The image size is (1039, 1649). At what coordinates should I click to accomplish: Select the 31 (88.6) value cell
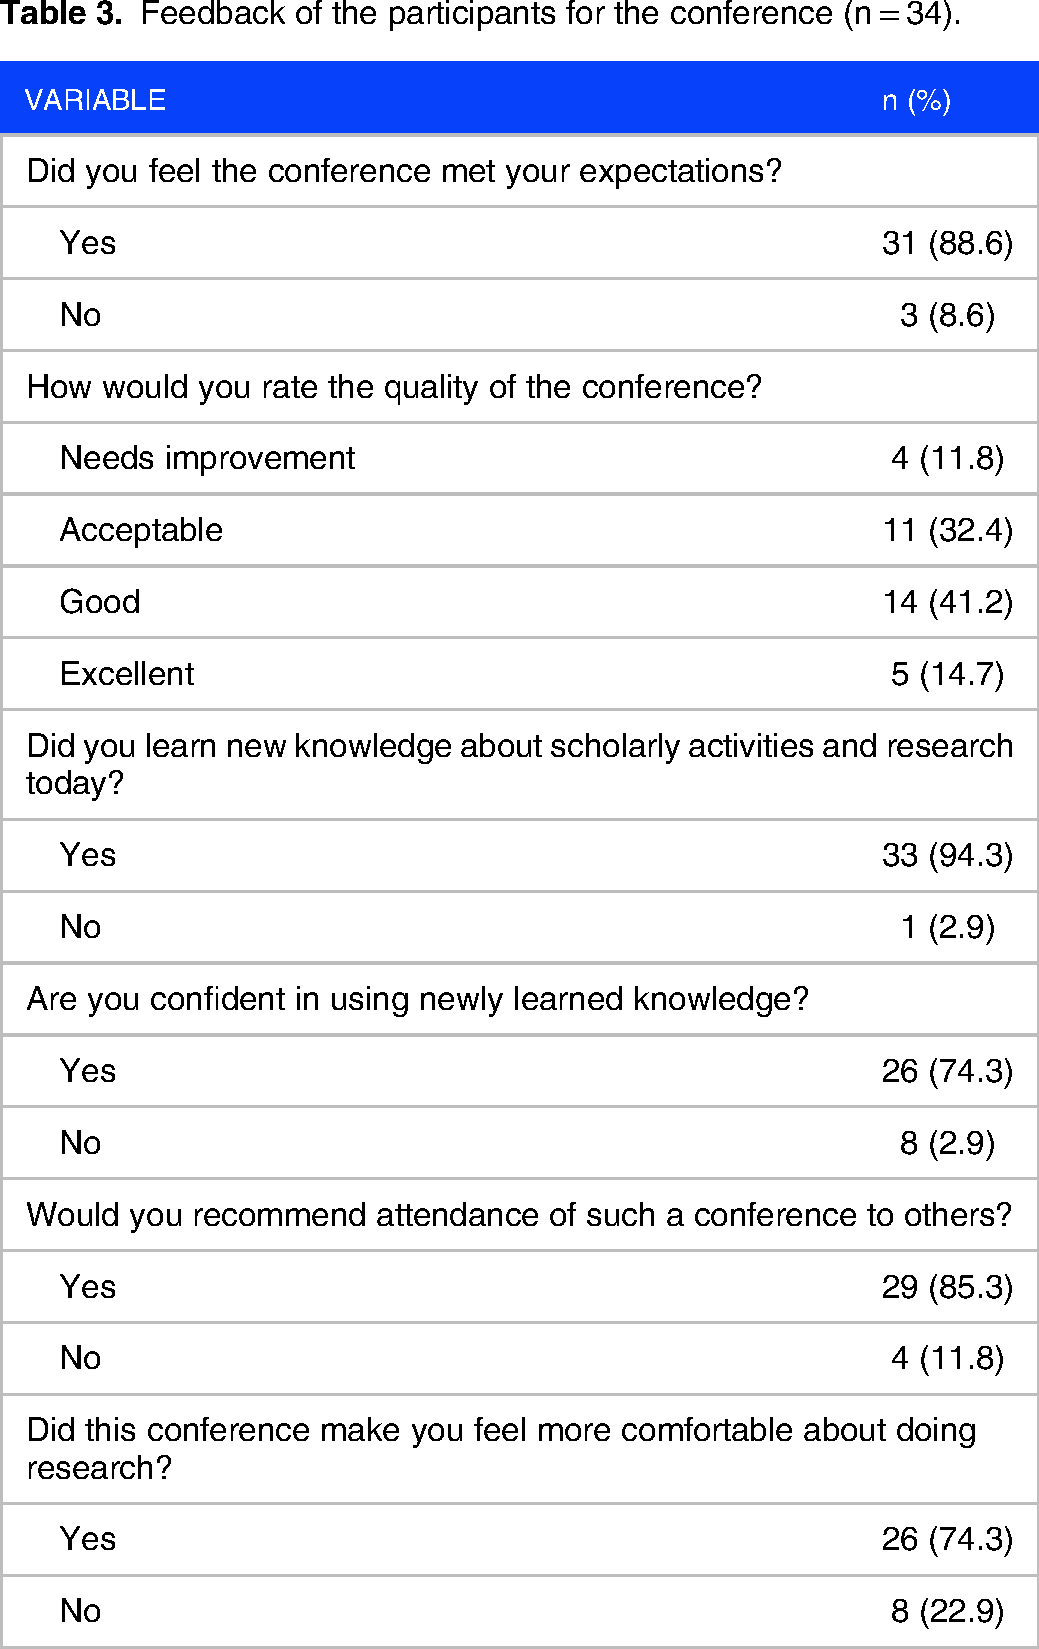947,243
